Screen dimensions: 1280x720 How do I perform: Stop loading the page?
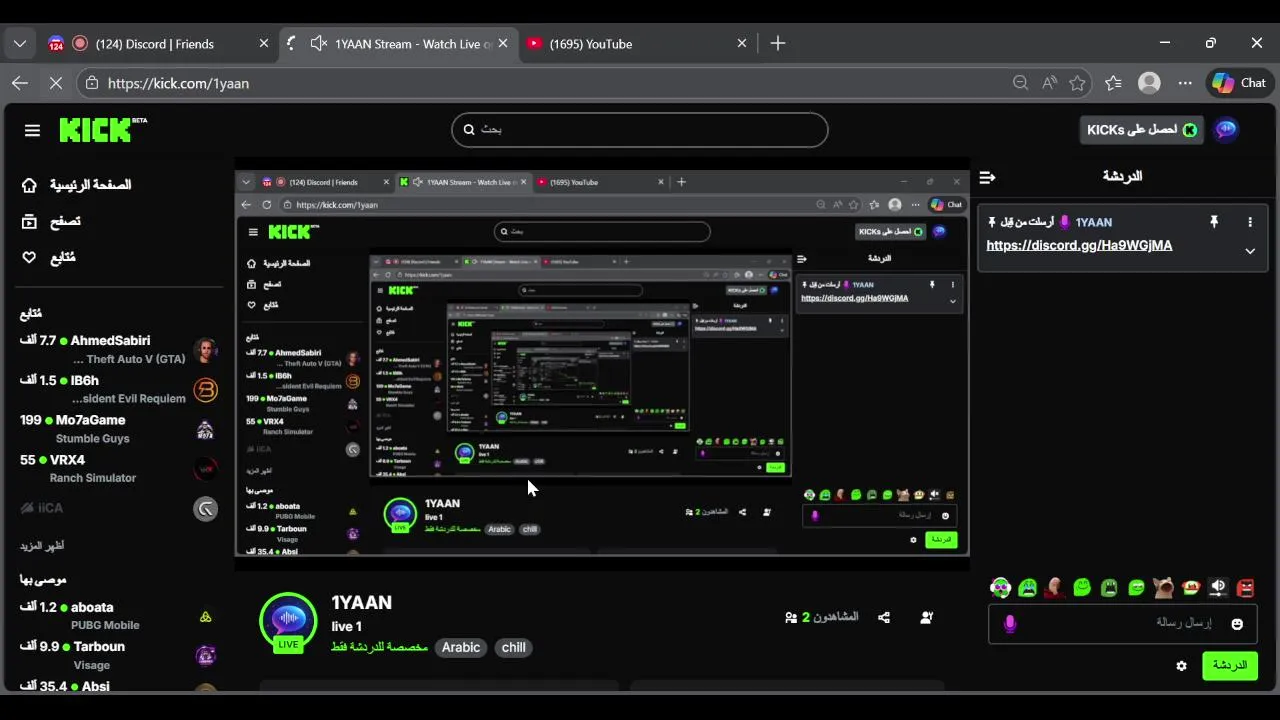(54, 83)
